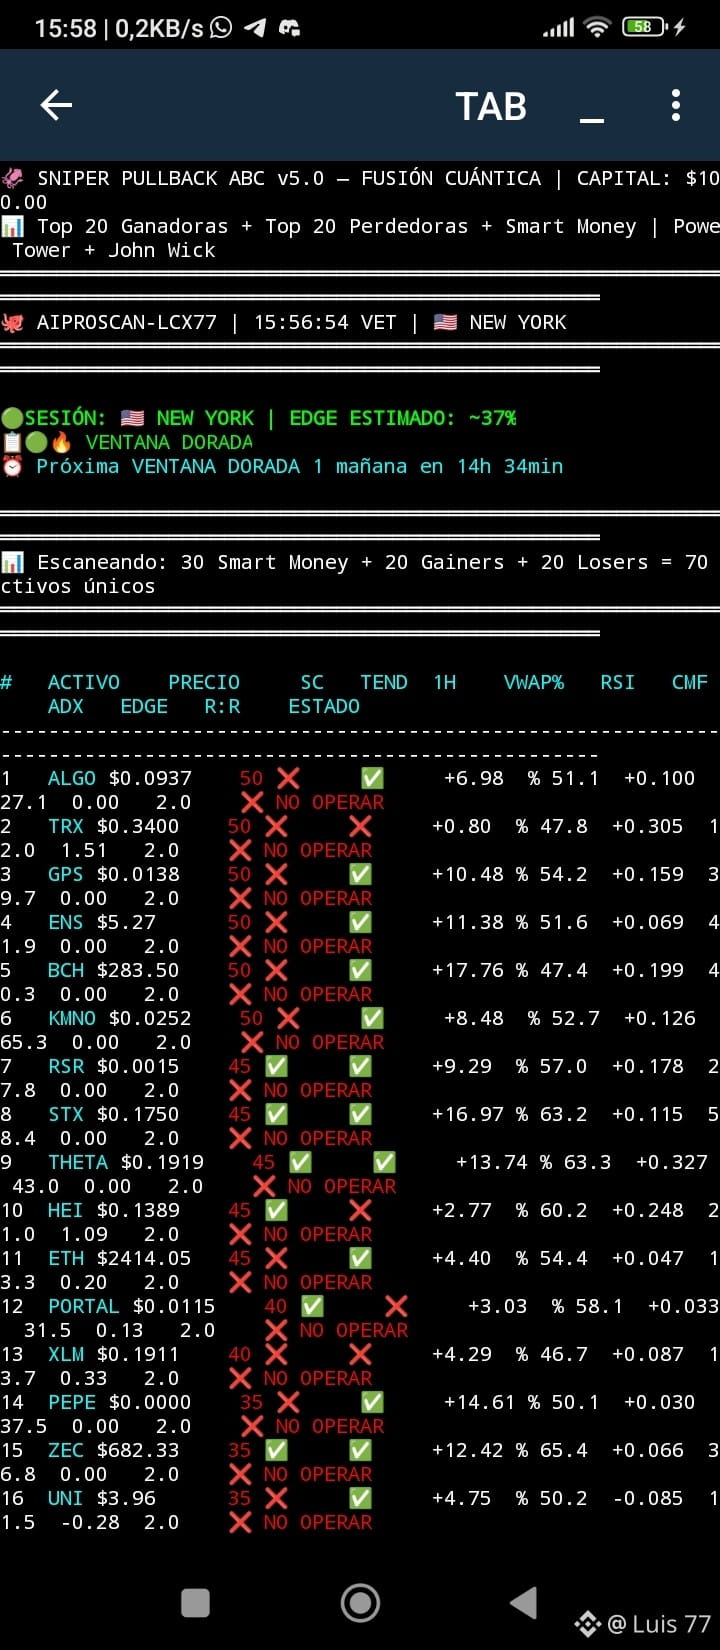This screenshot has height=1650, width=720.
Task: Tap FUSIÓN CUÁNTICA in title line
Action: coord(451,178)
